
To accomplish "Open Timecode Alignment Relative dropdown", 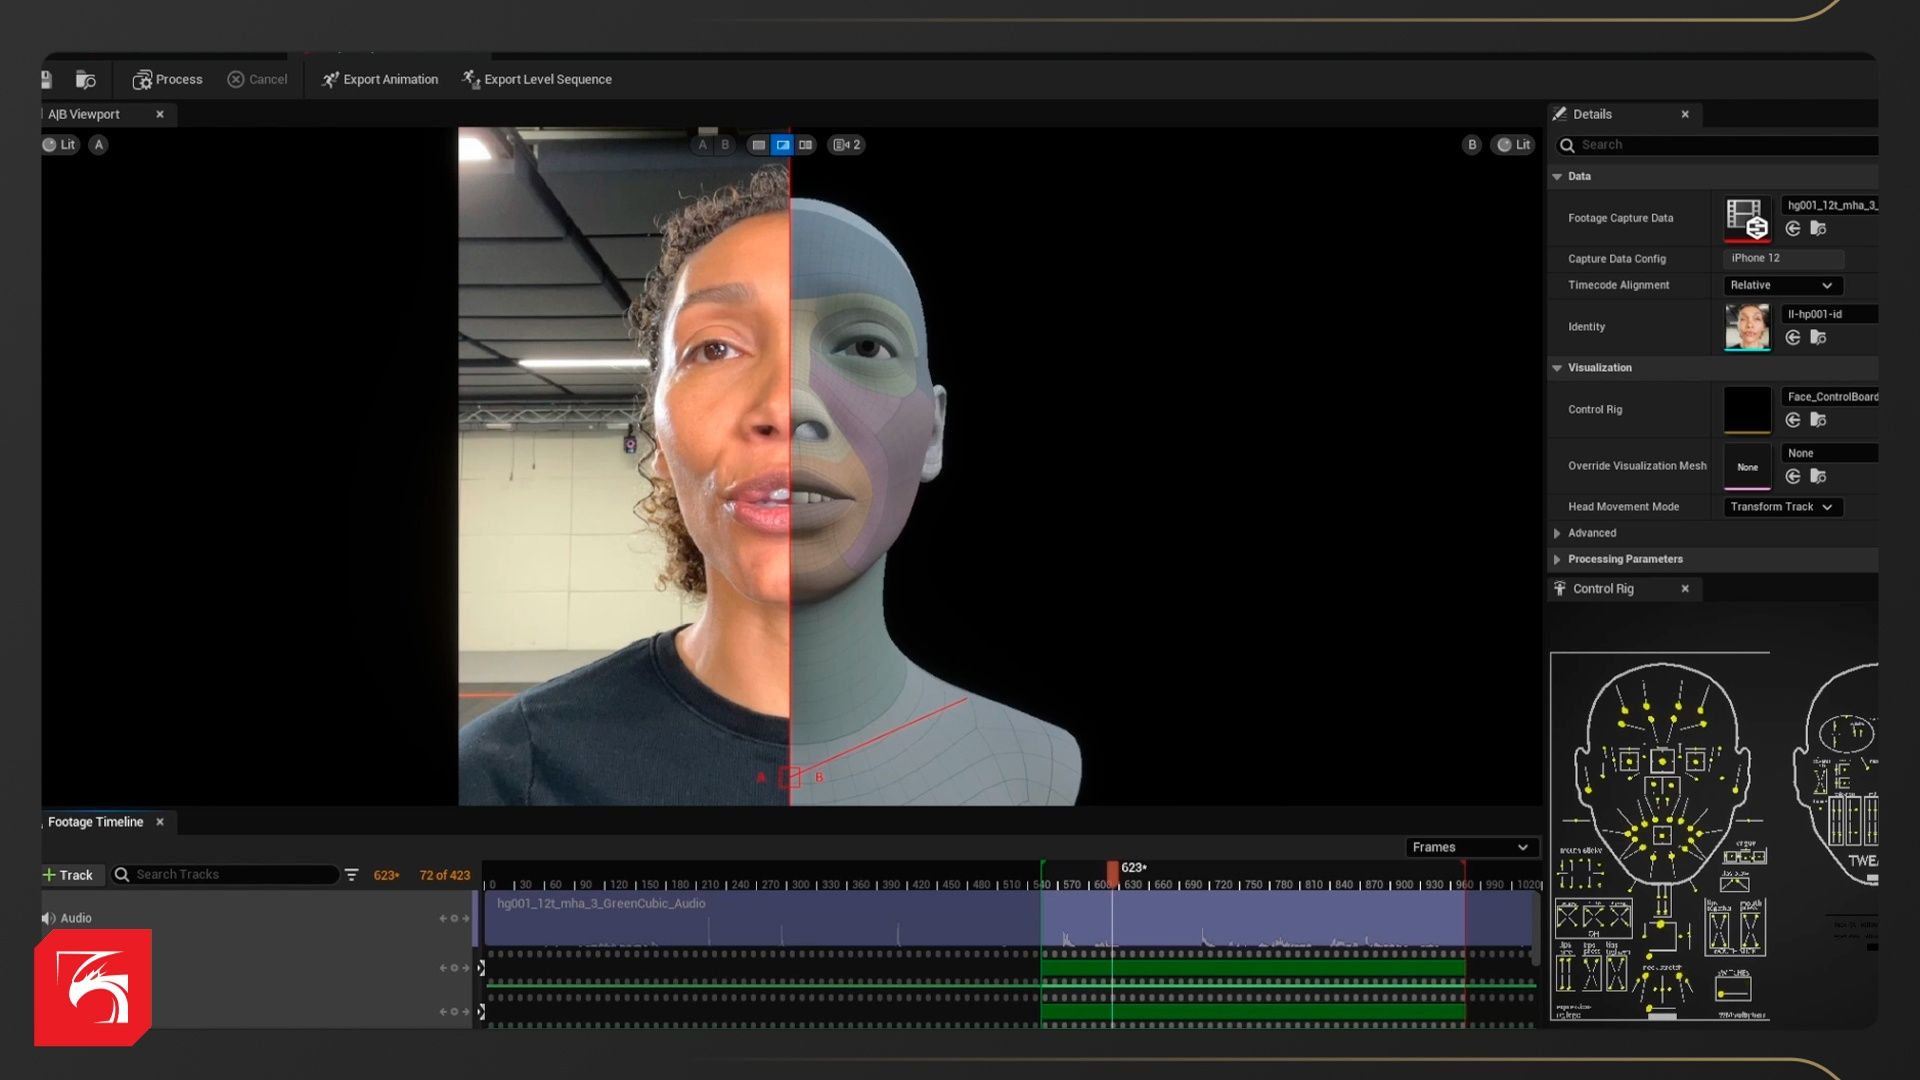I will (x=1783, y=285).
